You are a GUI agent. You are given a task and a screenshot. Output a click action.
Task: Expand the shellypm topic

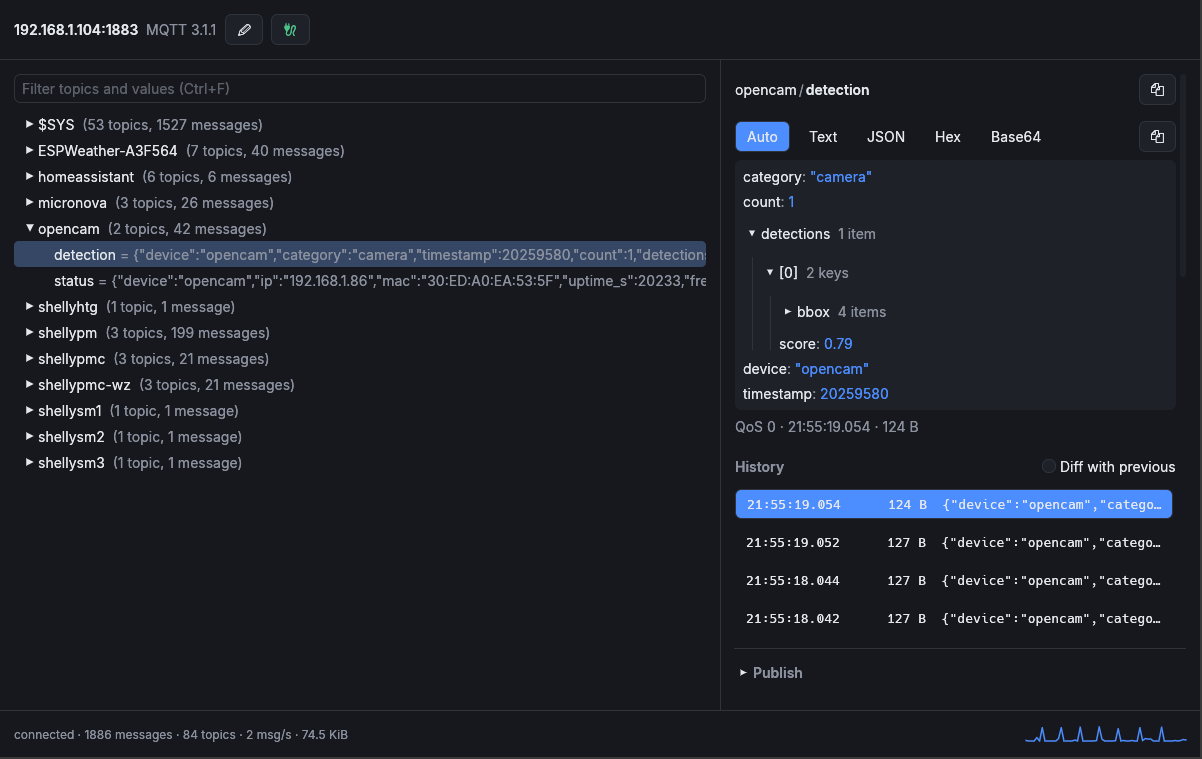coord(30,333)
